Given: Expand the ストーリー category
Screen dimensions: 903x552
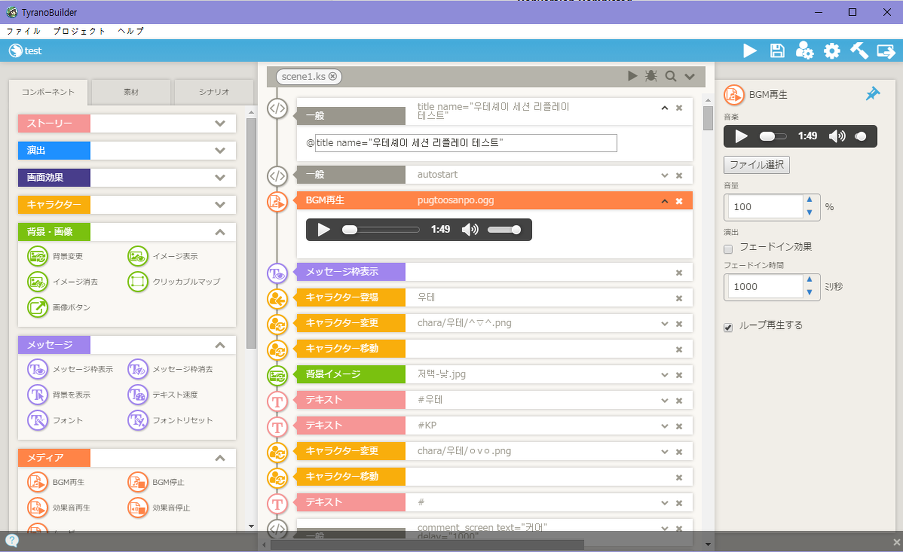Looking at the screenshot, I should coord(220,123).
